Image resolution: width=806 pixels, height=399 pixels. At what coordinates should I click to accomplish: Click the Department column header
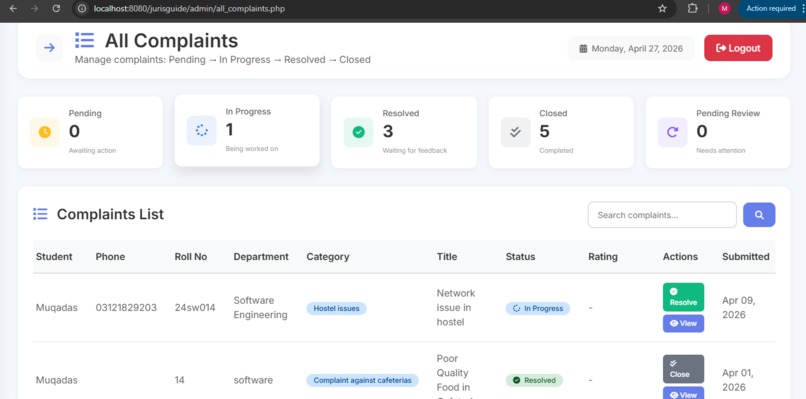pos(261,257)
